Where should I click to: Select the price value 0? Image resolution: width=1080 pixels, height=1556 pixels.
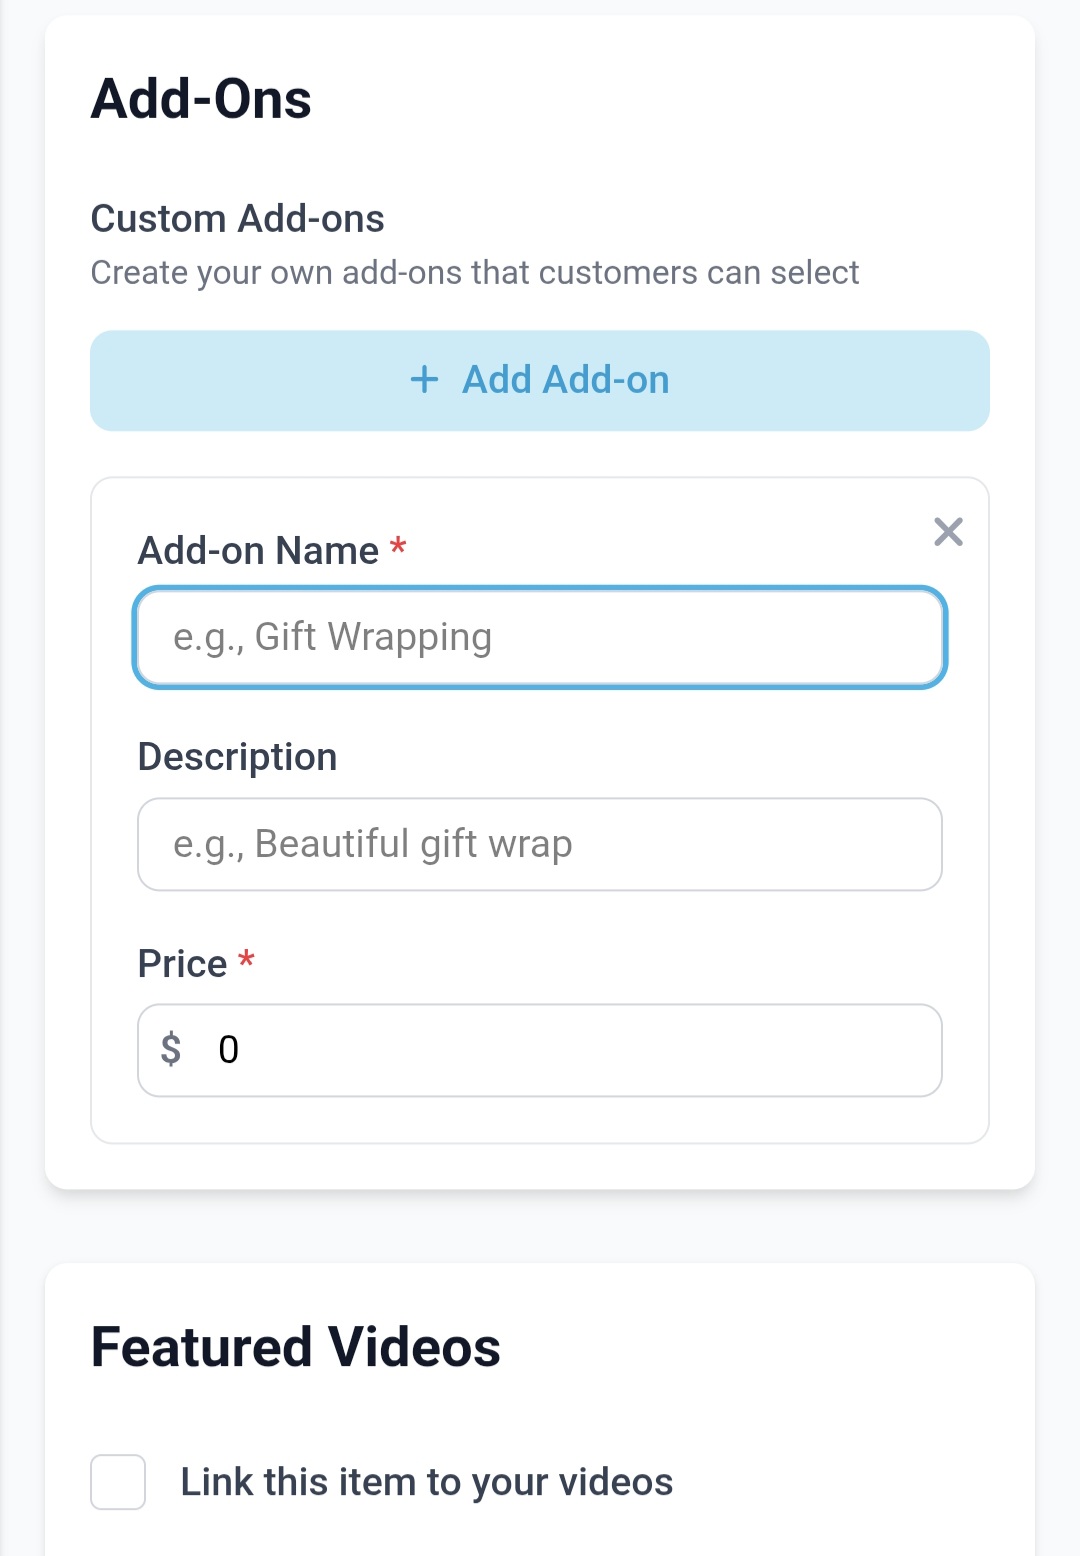[228, 1050]
